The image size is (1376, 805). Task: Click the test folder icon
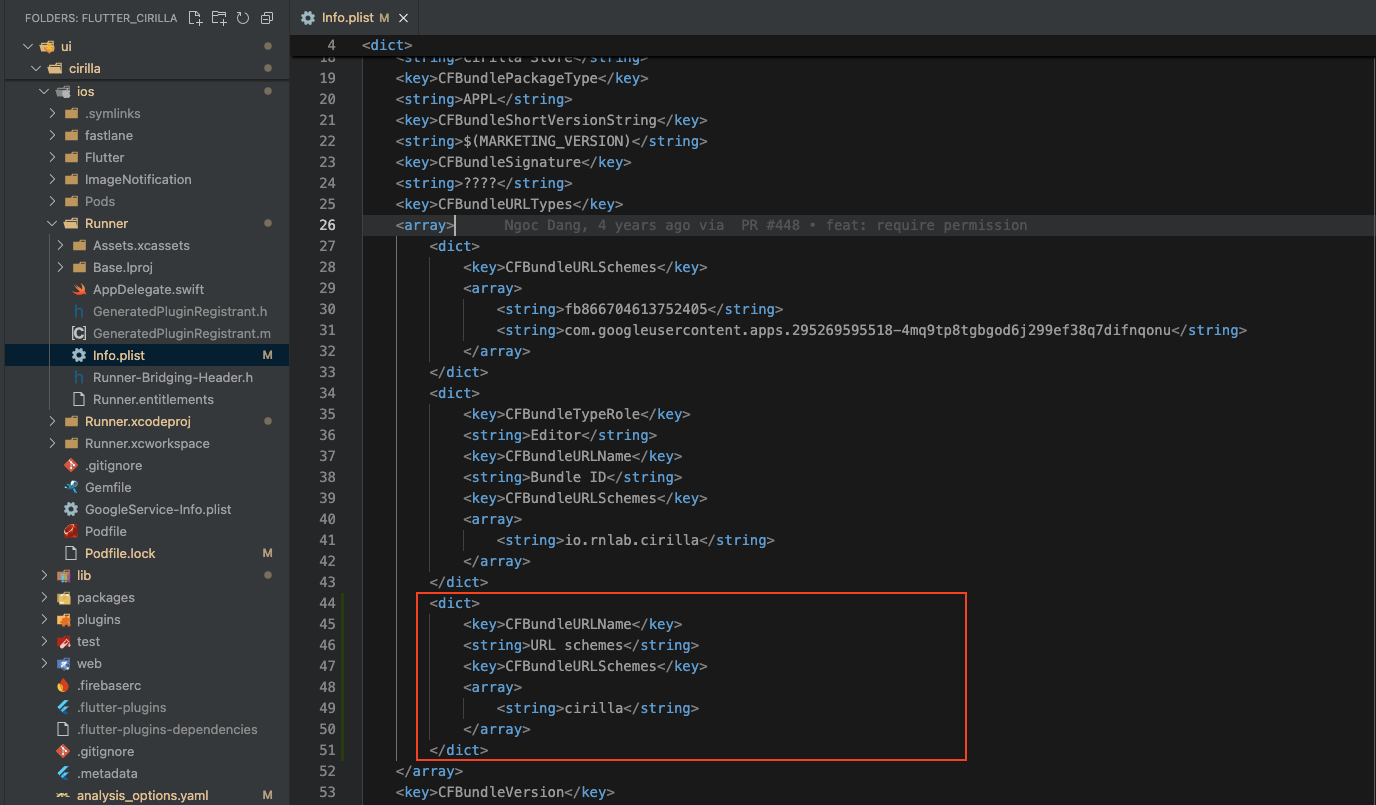[x=63, y=641]
